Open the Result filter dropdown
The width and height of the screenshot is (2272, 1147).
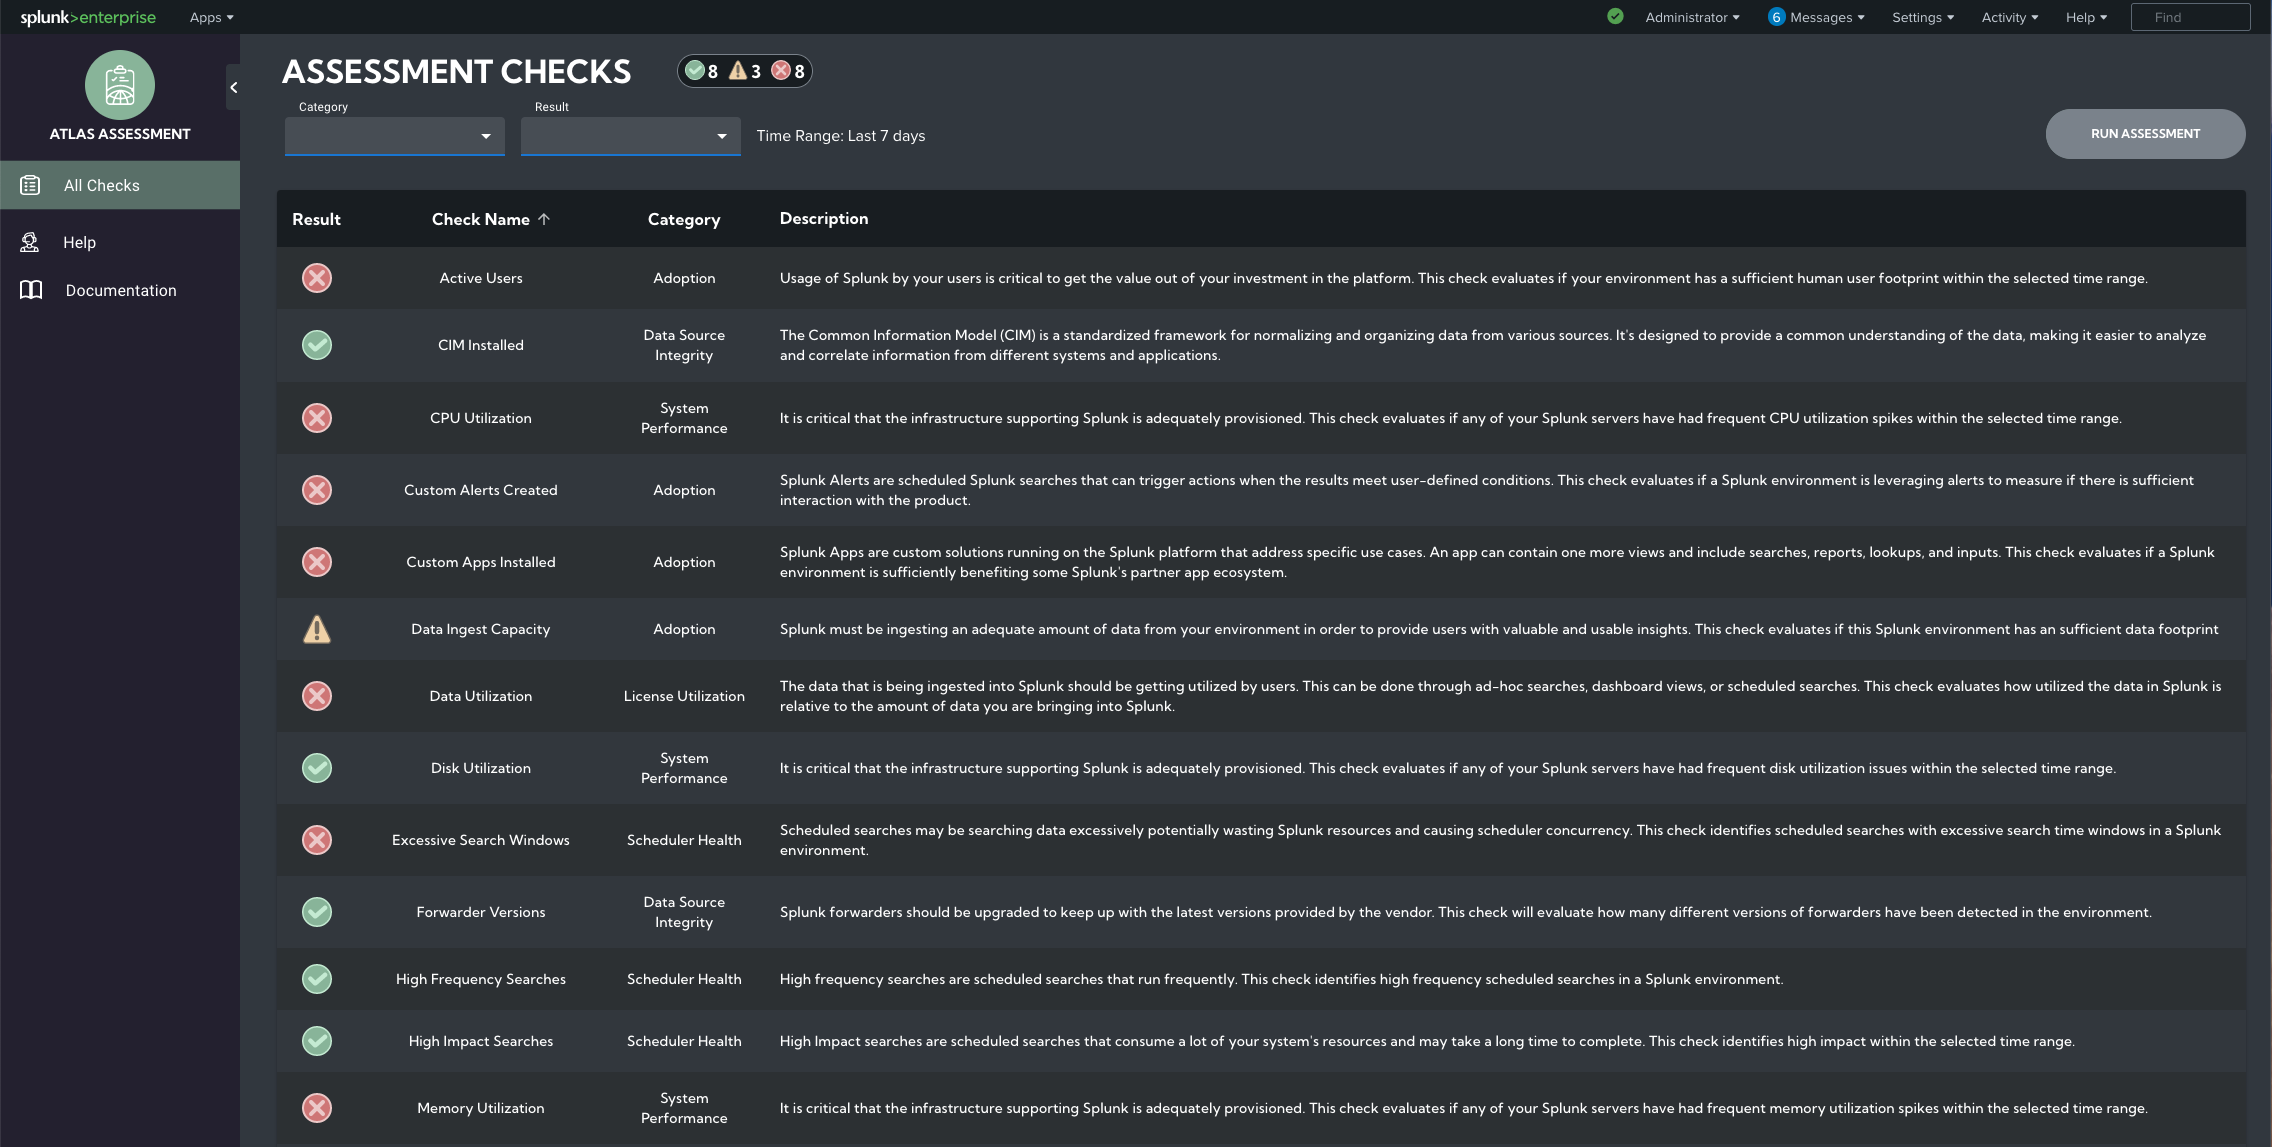tap(630, 135)
